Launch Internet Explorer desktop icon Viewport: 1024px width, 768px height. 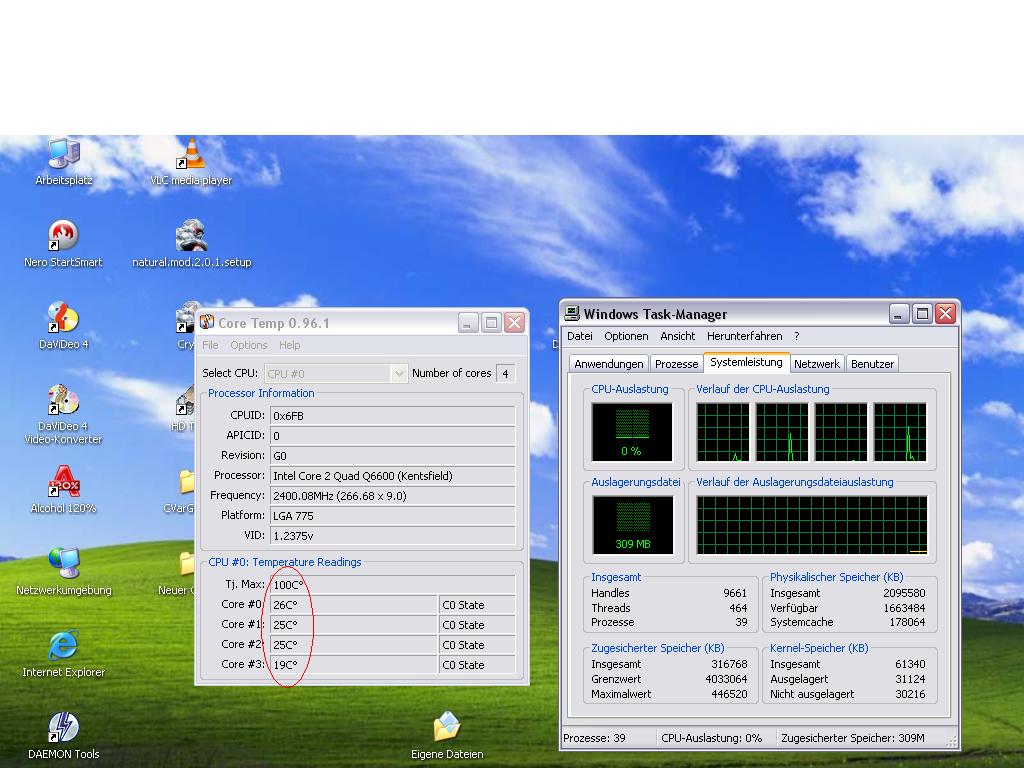click(x=63, y=654)
